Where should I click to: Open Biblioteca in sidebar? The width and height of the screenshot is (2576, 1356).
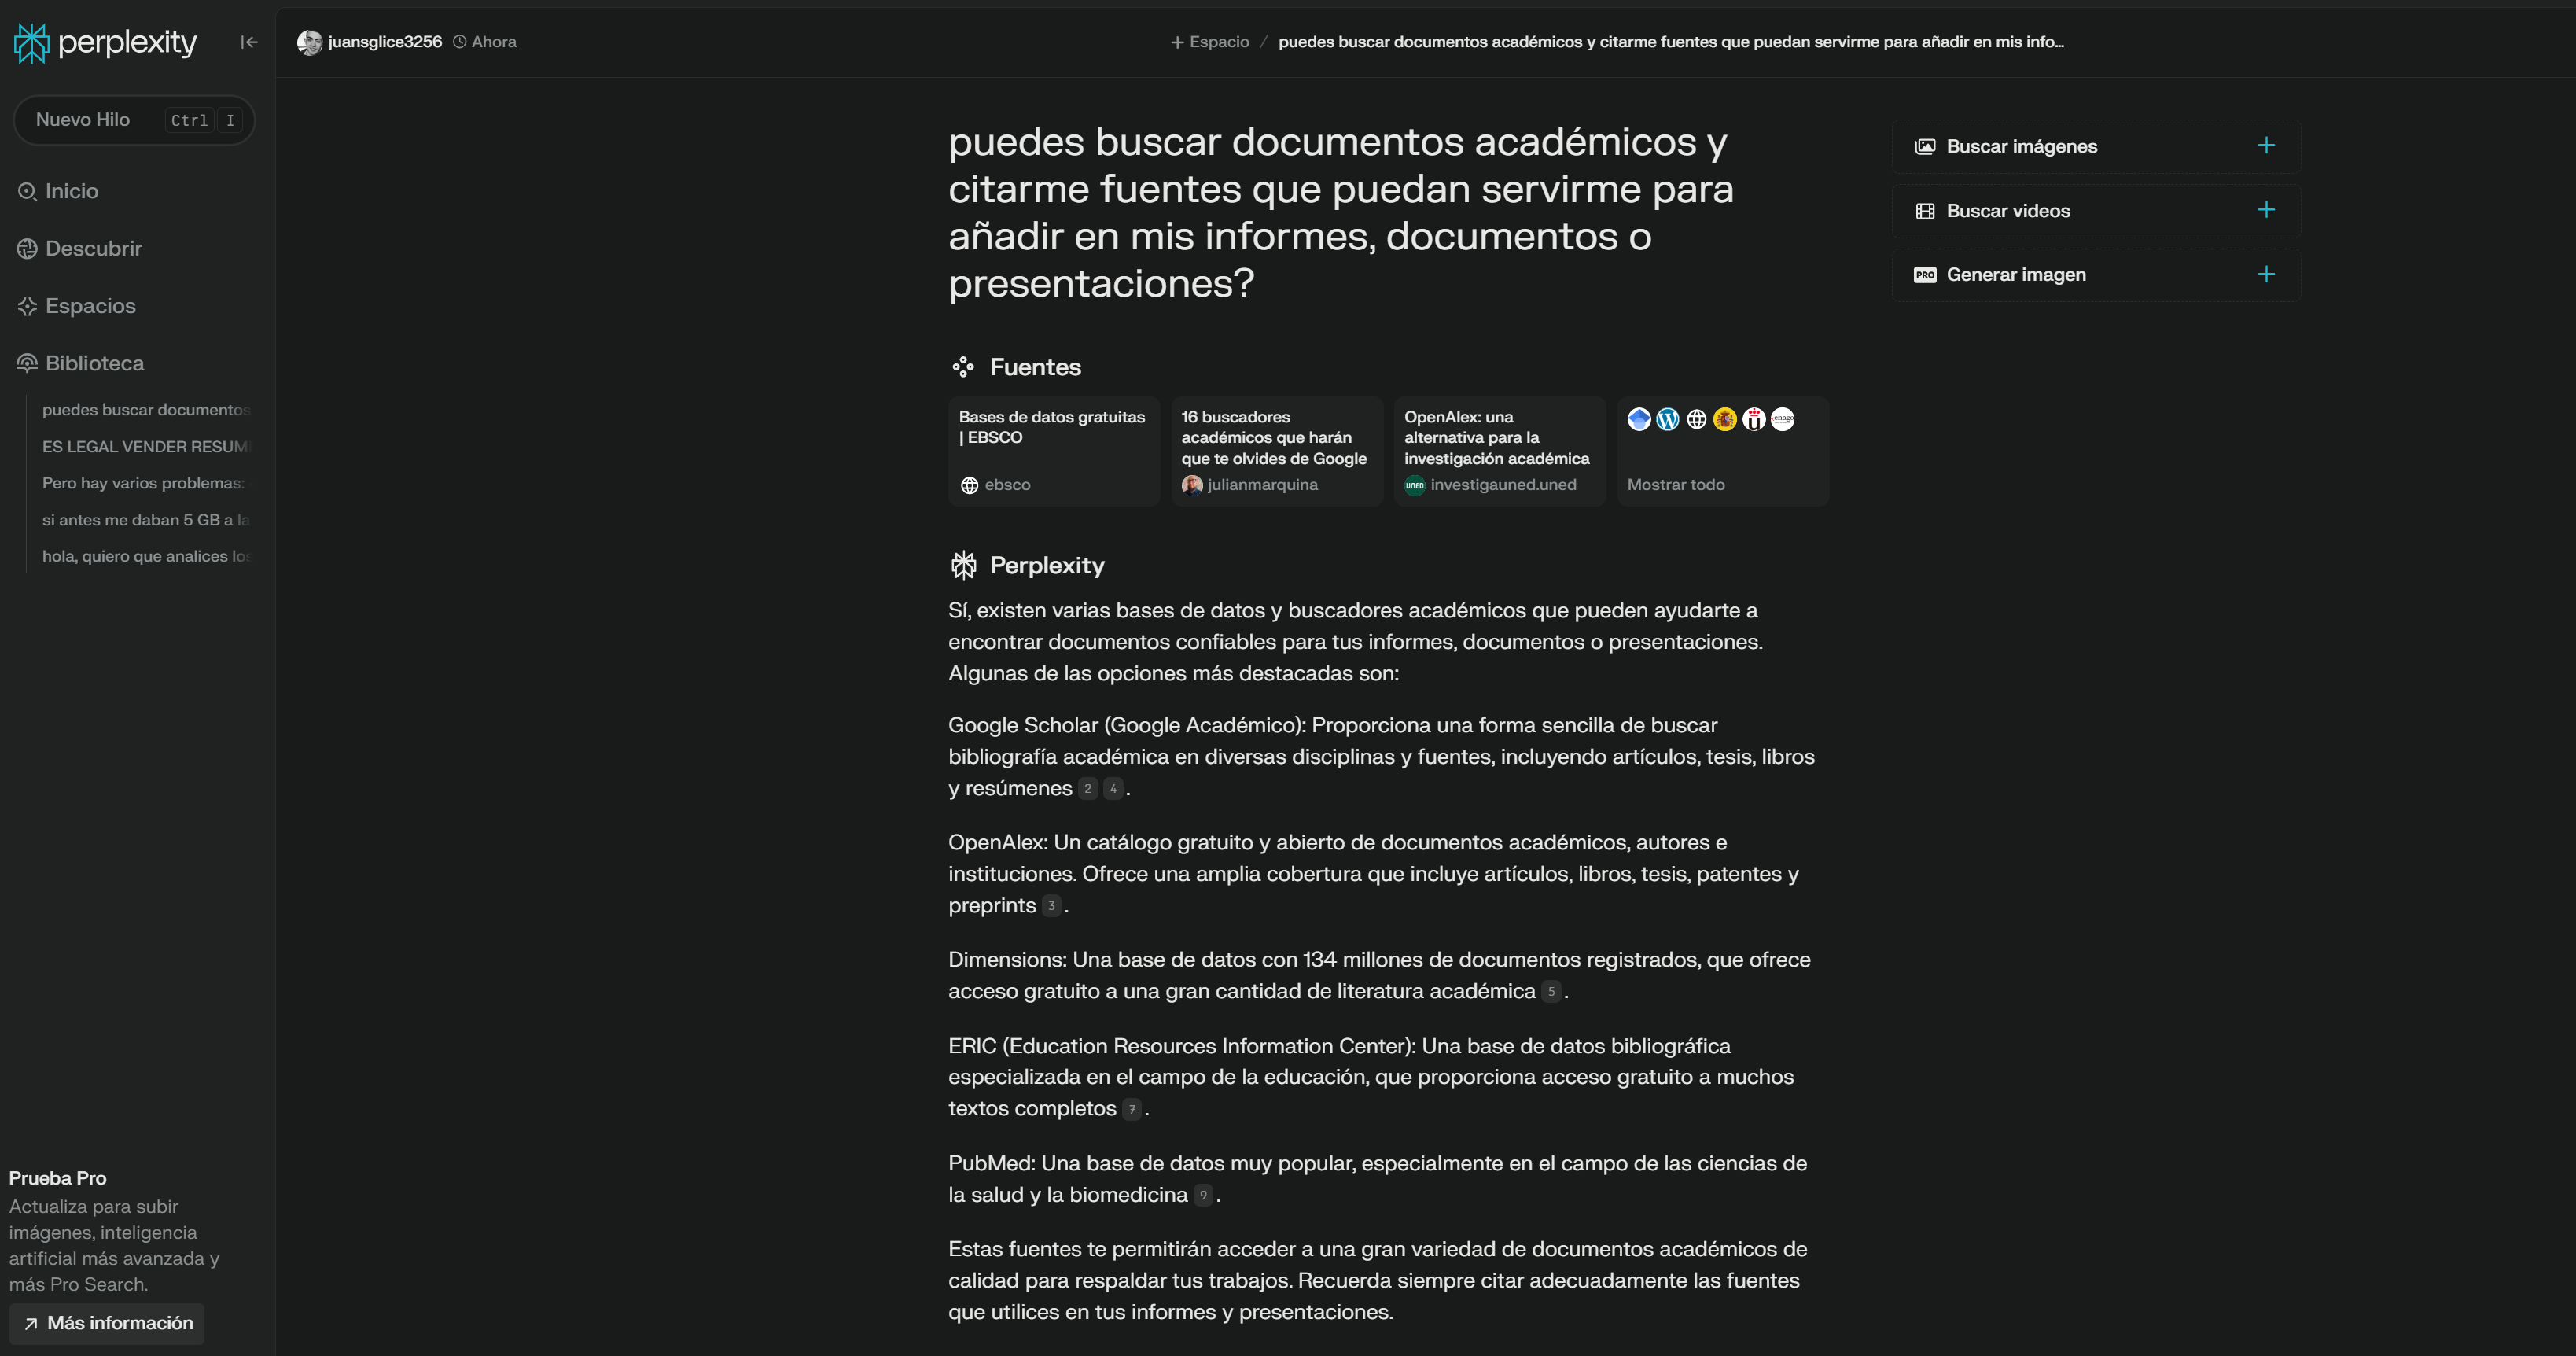pyautogui.click(x=94, y=363)
